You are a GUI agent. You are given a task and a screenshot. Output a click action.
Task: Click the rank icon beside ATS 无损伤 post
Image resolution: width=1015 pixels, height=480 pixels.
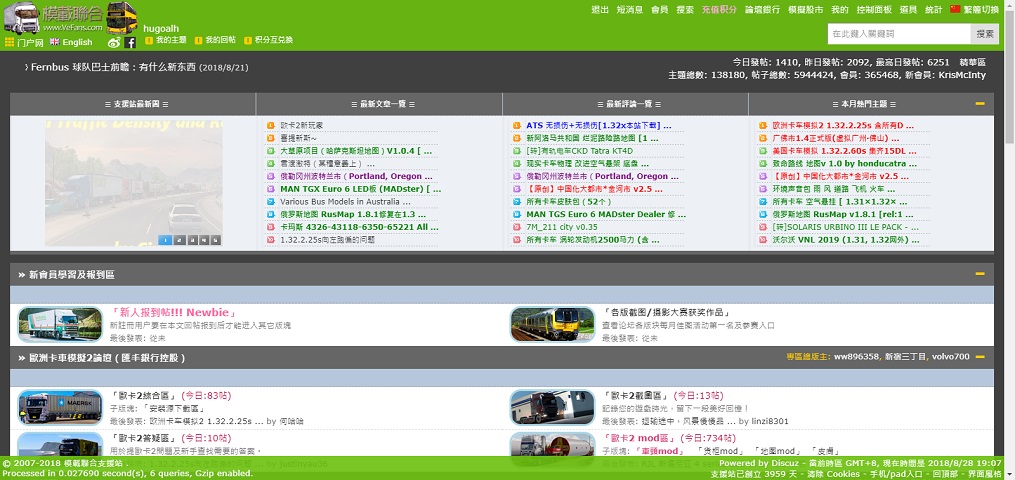coord(517,125)
